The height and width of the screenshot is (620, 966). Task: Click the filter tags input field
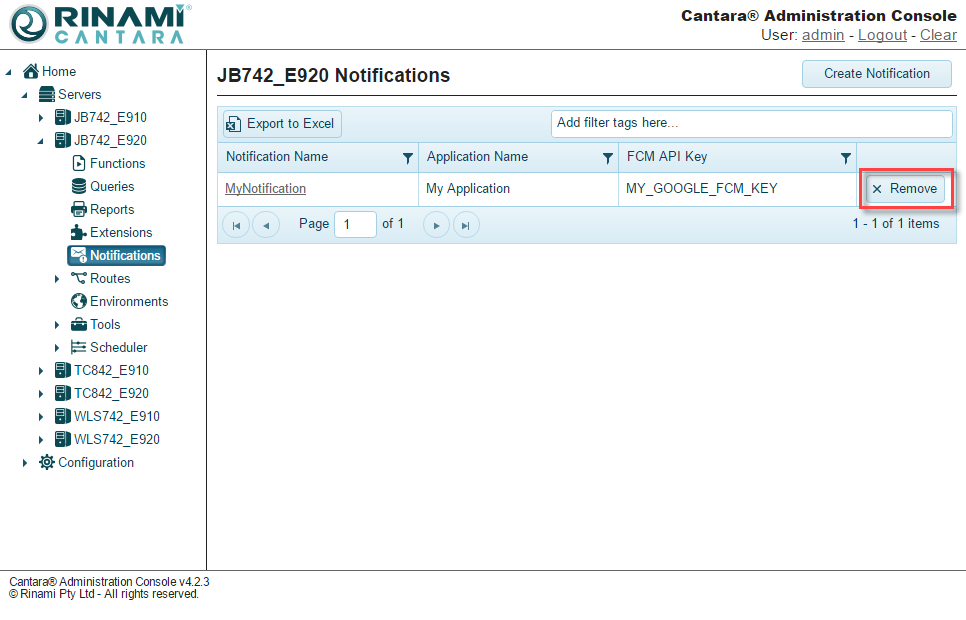[751, 124]
